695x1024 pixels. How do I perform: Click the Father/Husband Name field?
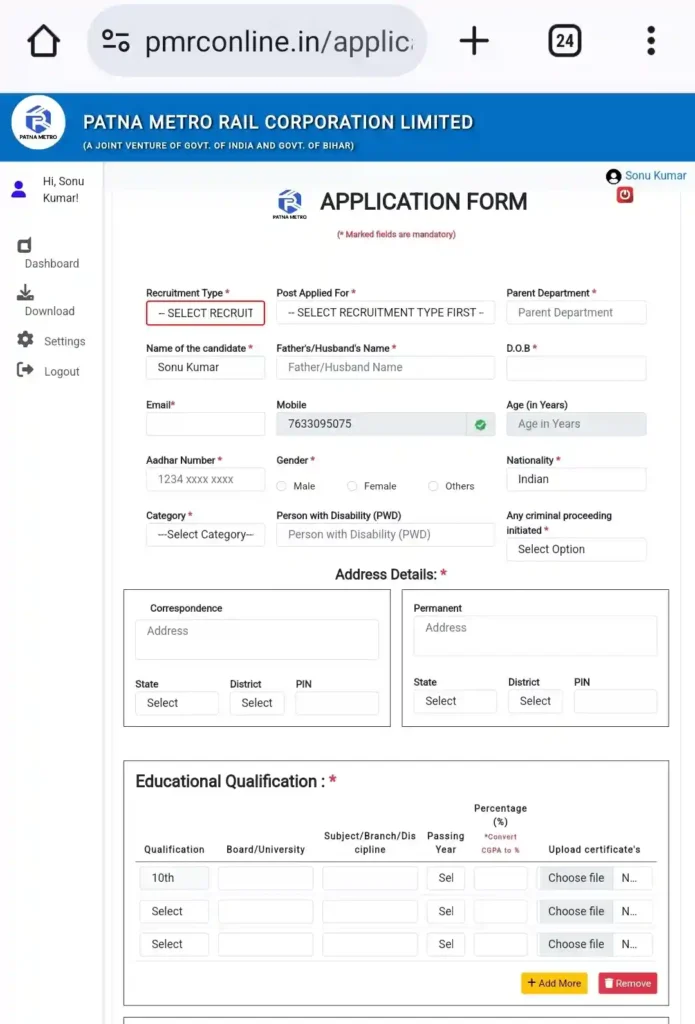385,368
